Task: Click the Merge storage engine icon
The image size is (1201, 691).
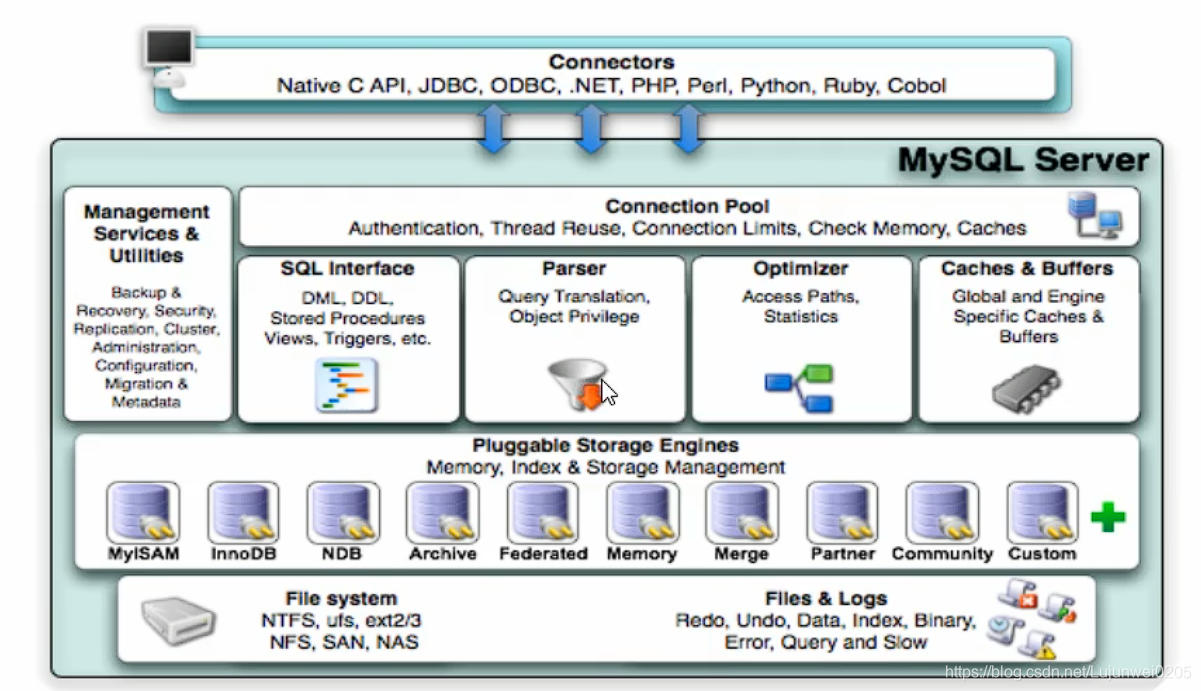Action: (x=742, y=513)
